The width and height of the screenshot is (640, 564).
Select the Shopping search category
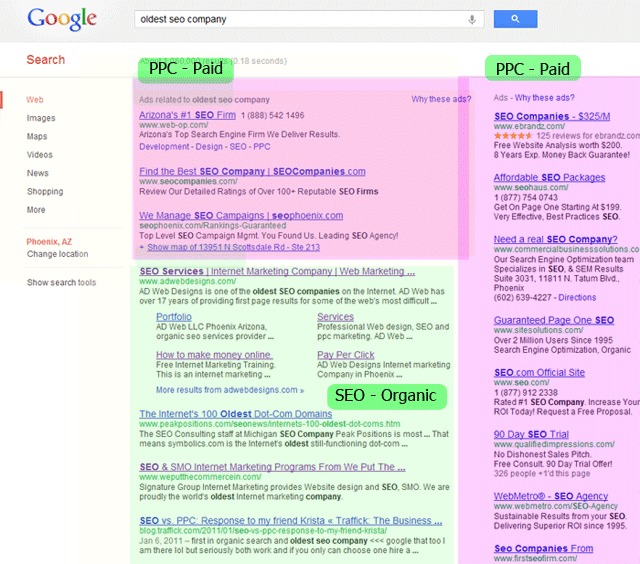[45, 191]
